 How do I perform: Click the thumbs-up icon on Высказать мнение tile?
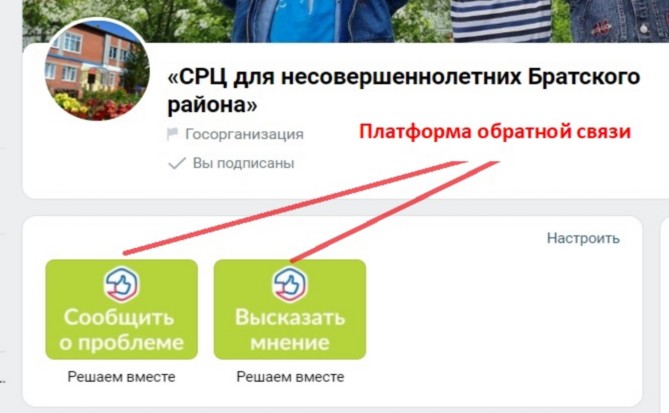click(x=290, y=284)
